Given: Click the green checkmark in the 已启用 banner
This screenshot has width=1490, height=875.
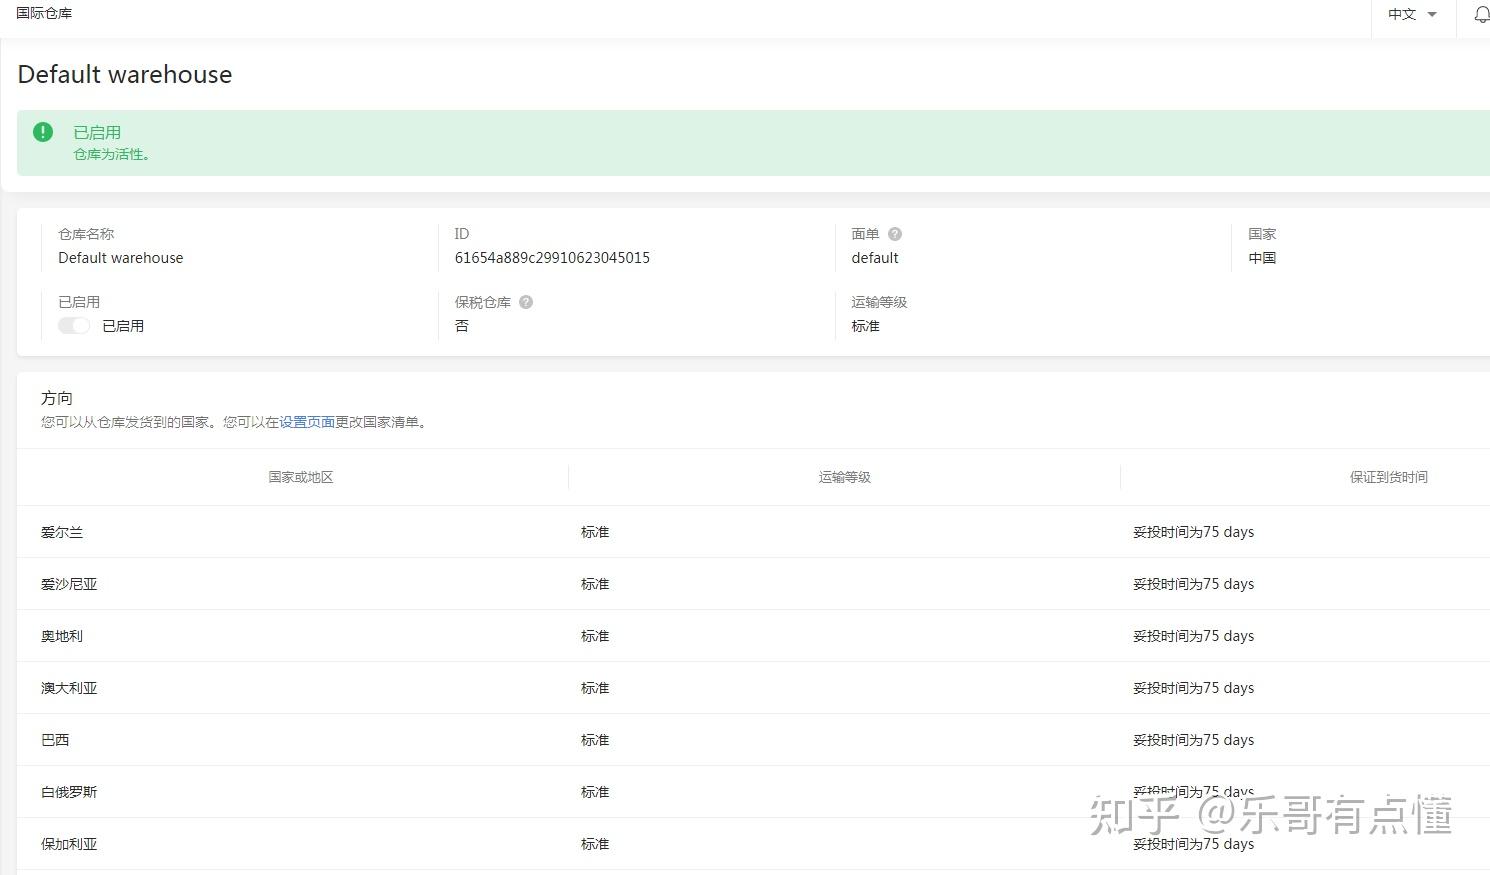Looking at the screenshot, I should (x=42, y=131).
